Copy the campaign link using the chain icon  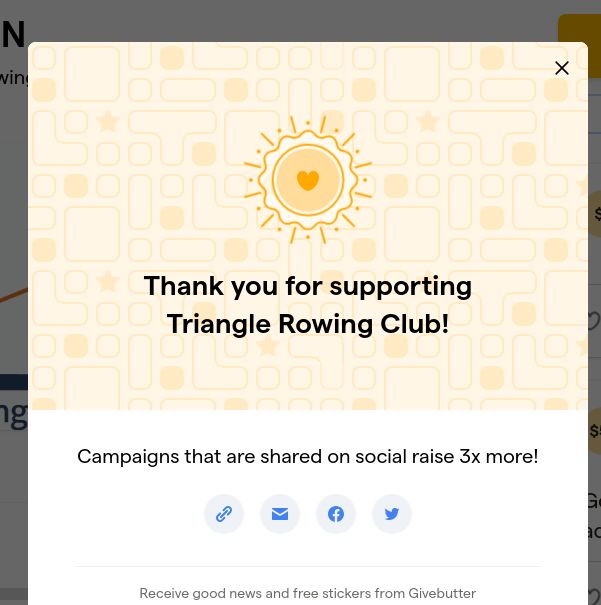point(224,514)
